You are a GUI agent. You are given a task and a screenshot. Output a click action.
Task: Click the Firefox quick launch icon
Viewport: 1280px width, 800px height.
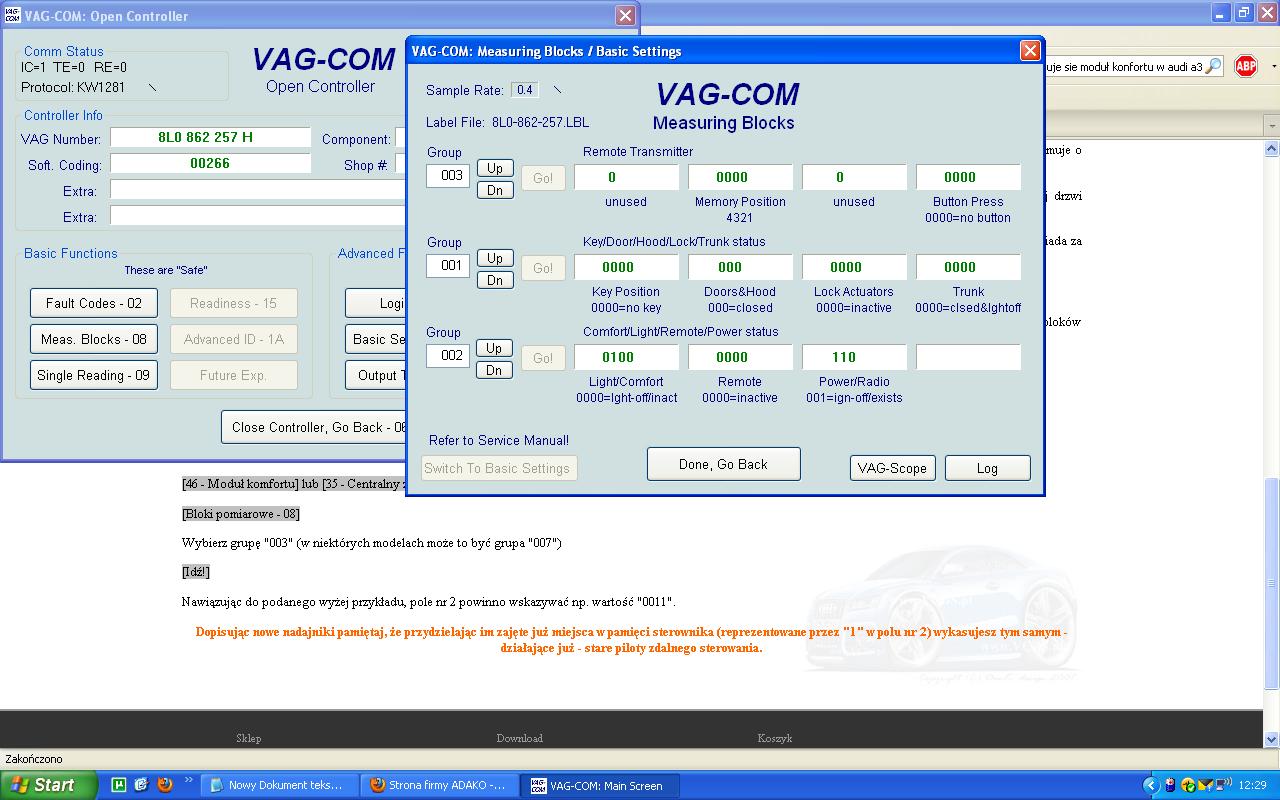click(165, 785)
